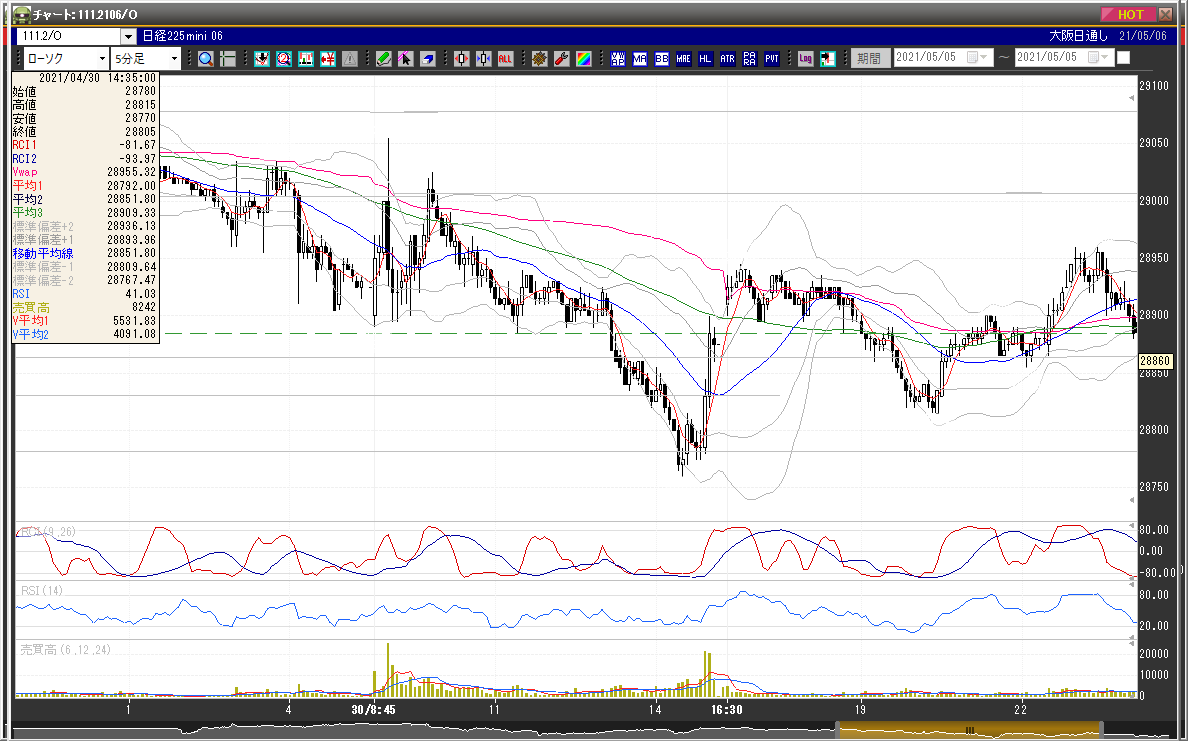Click the cyan icon with circled 2
Screen dimensions: 1188x741
point(284,58)
